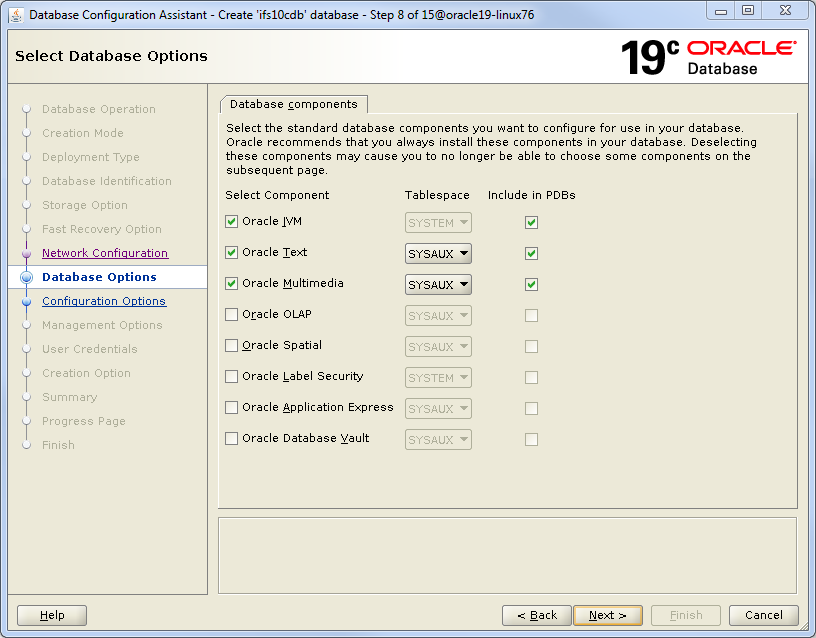Uncheck the Oracle JVM component checkbox
Image resolution: width=816 pixels, height=638 pixels.
pos(232,222)
